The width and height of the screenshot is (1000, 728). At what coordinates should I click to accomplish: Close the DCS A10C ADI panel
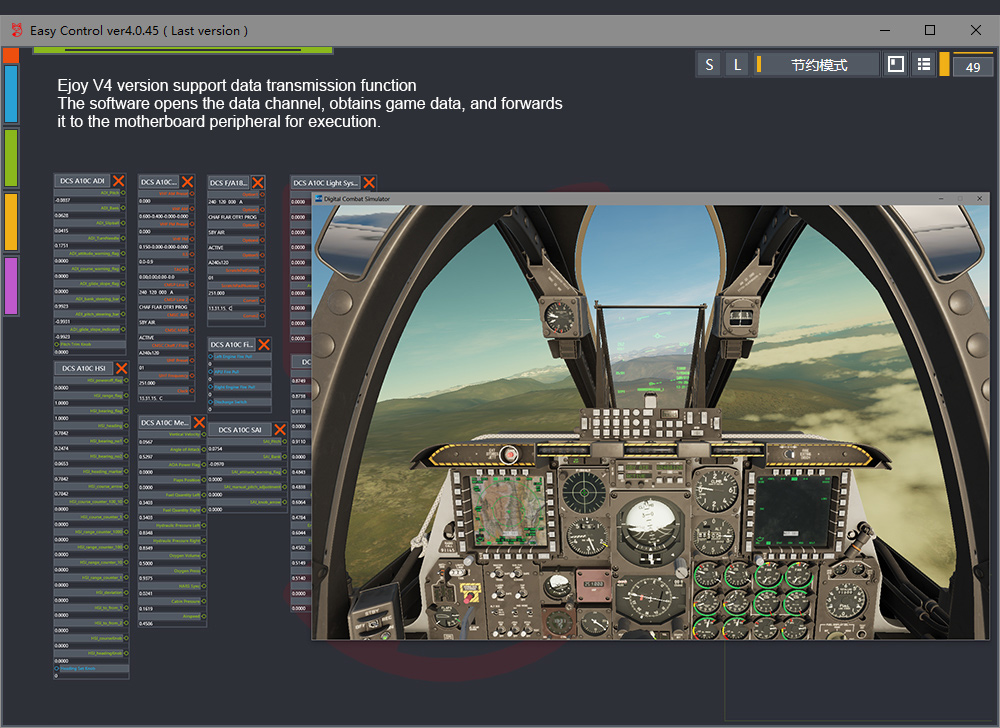(x=119, y=181)
